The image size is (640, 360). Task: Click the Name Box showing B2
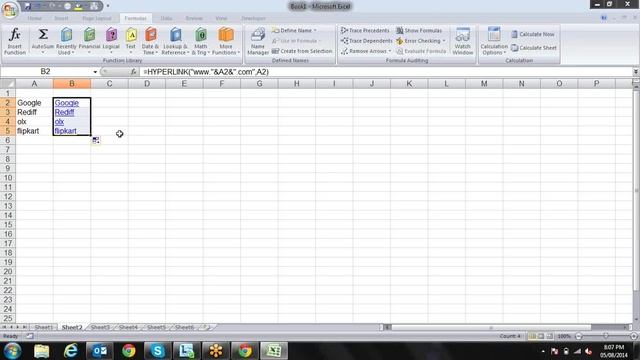click(46, 72)
